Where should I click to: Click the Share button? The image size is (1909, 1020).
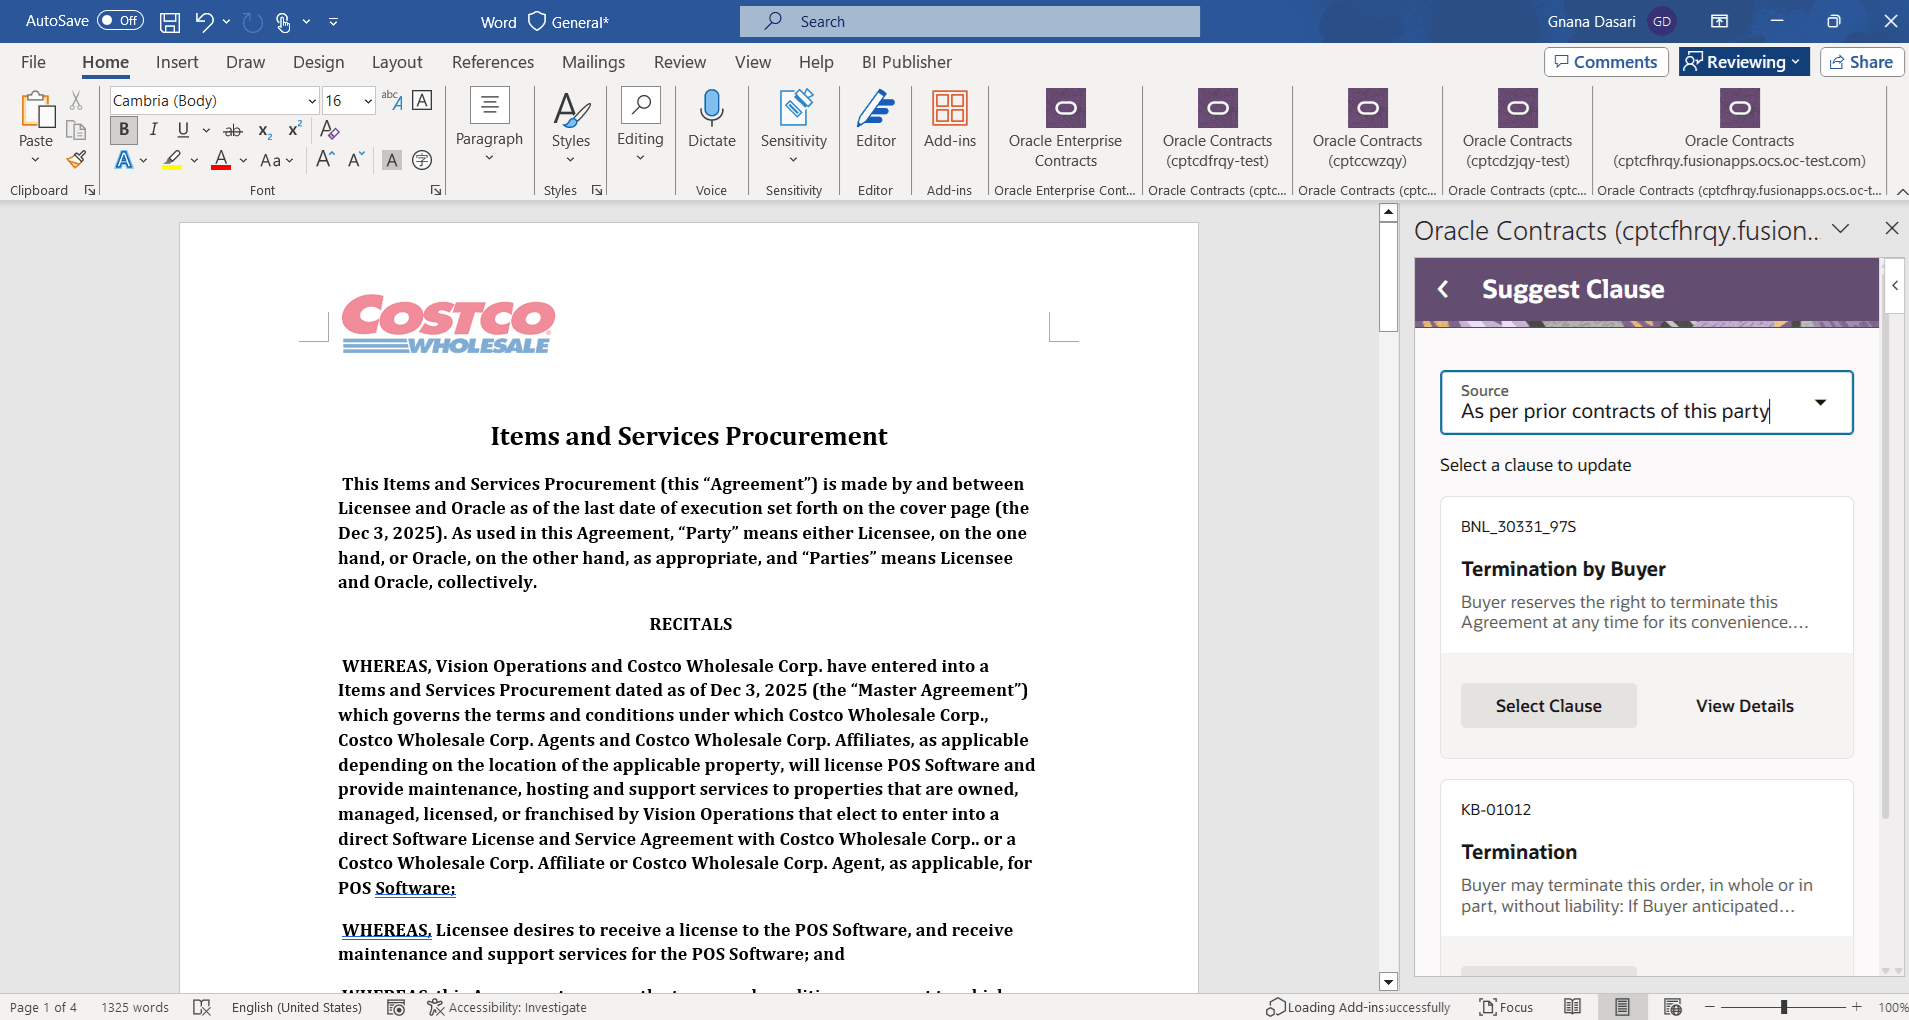pyautogui.click(x=1861, y=62)
